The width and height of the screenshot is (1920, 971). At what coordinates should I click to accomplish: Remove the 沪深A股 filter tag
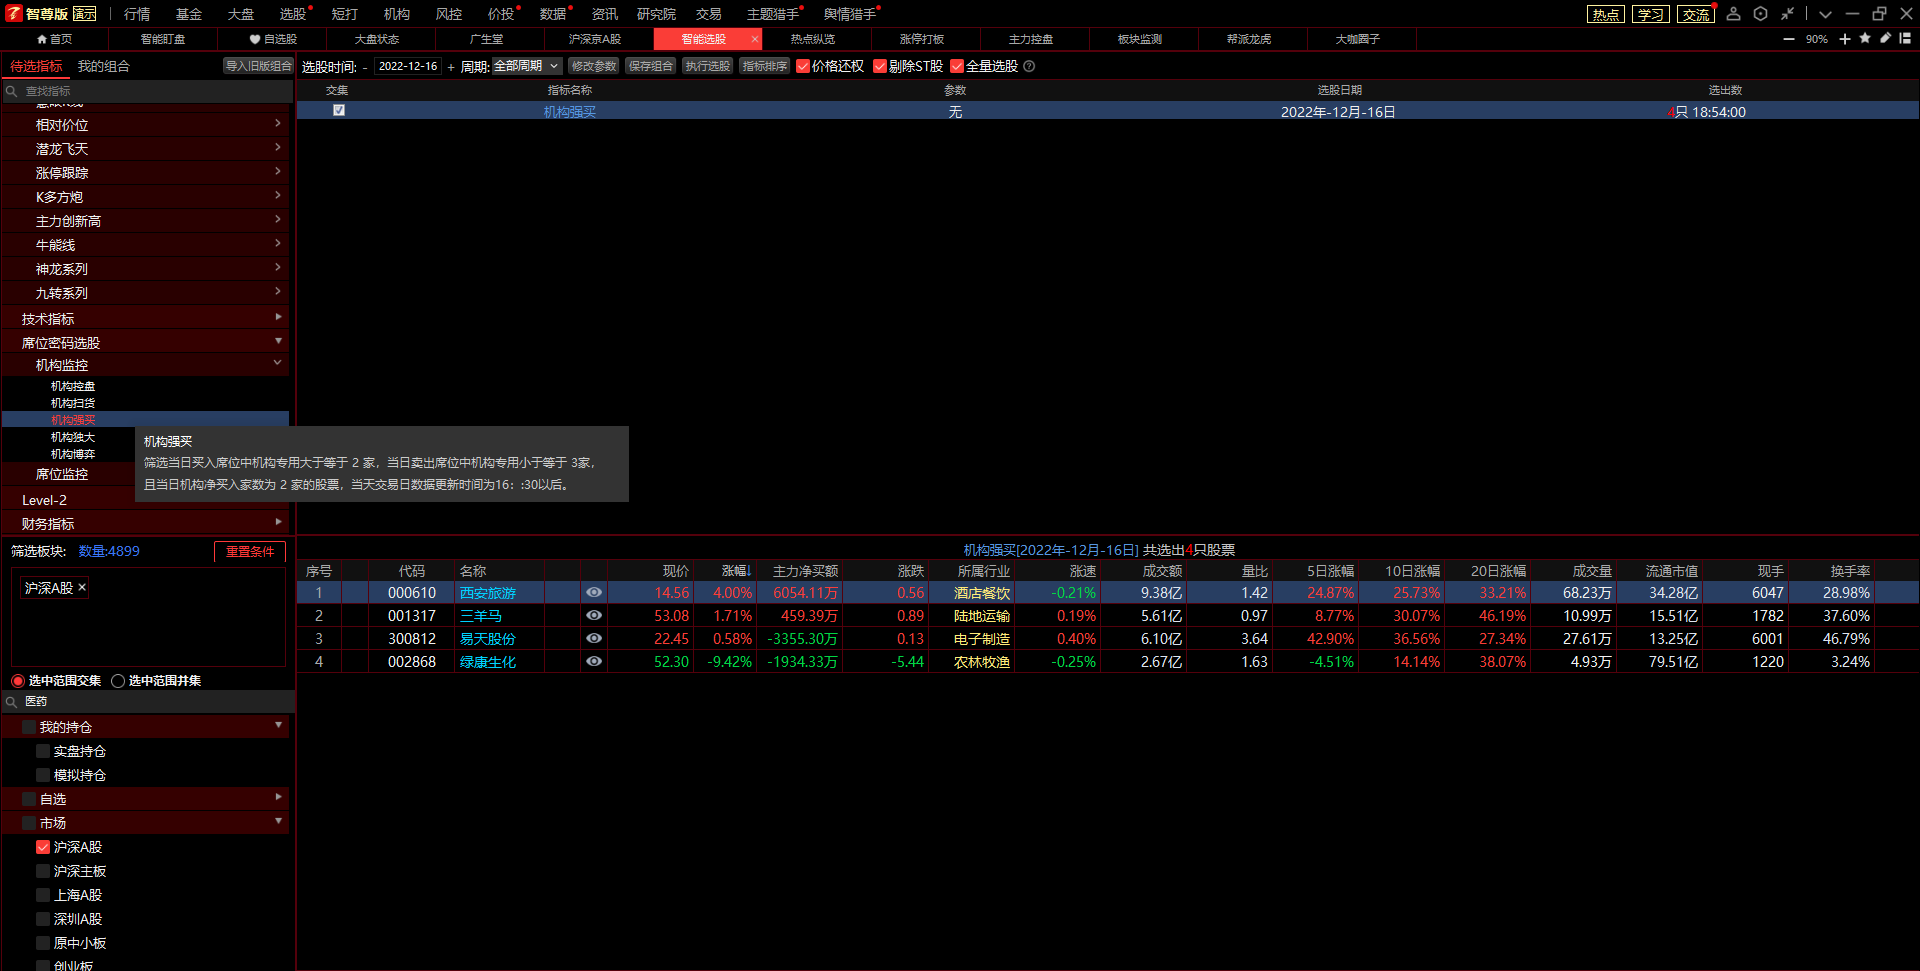82,587
